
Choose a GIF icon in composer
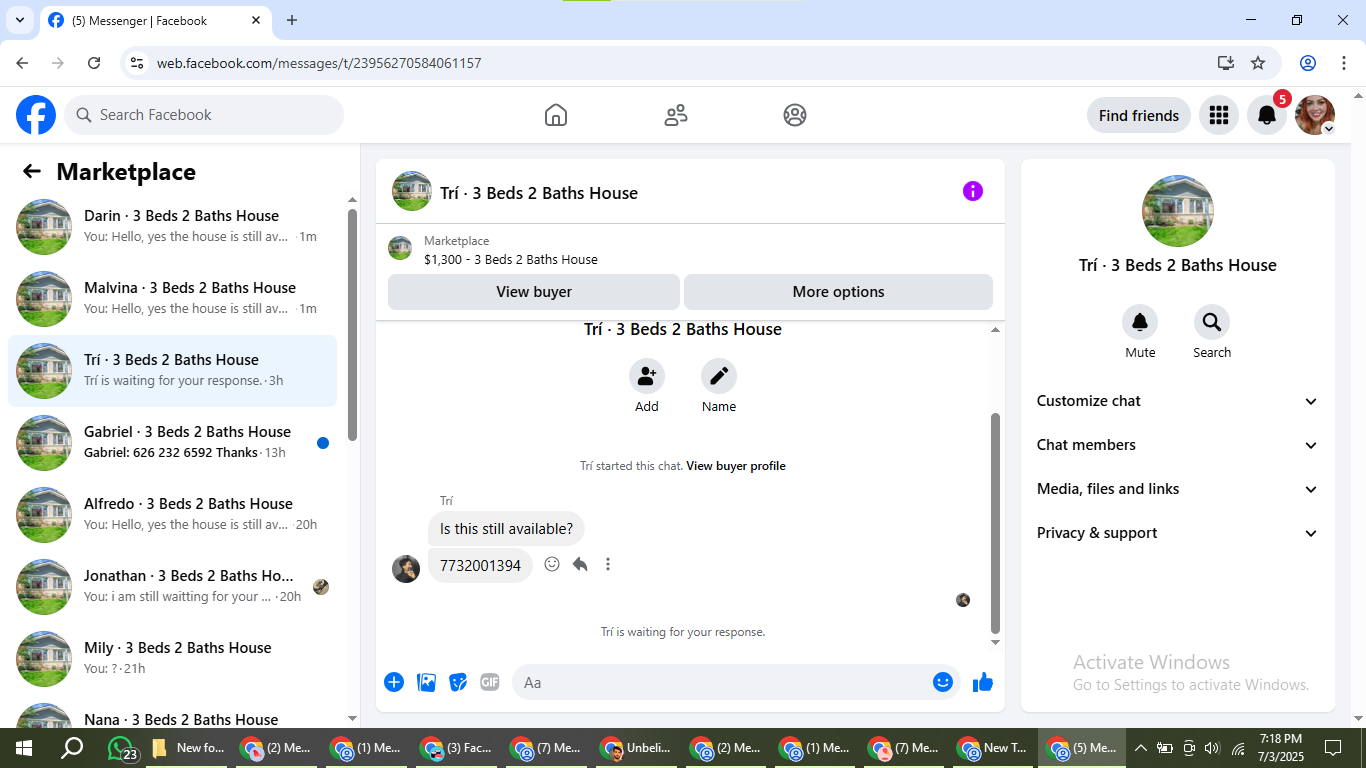[489, 682]
